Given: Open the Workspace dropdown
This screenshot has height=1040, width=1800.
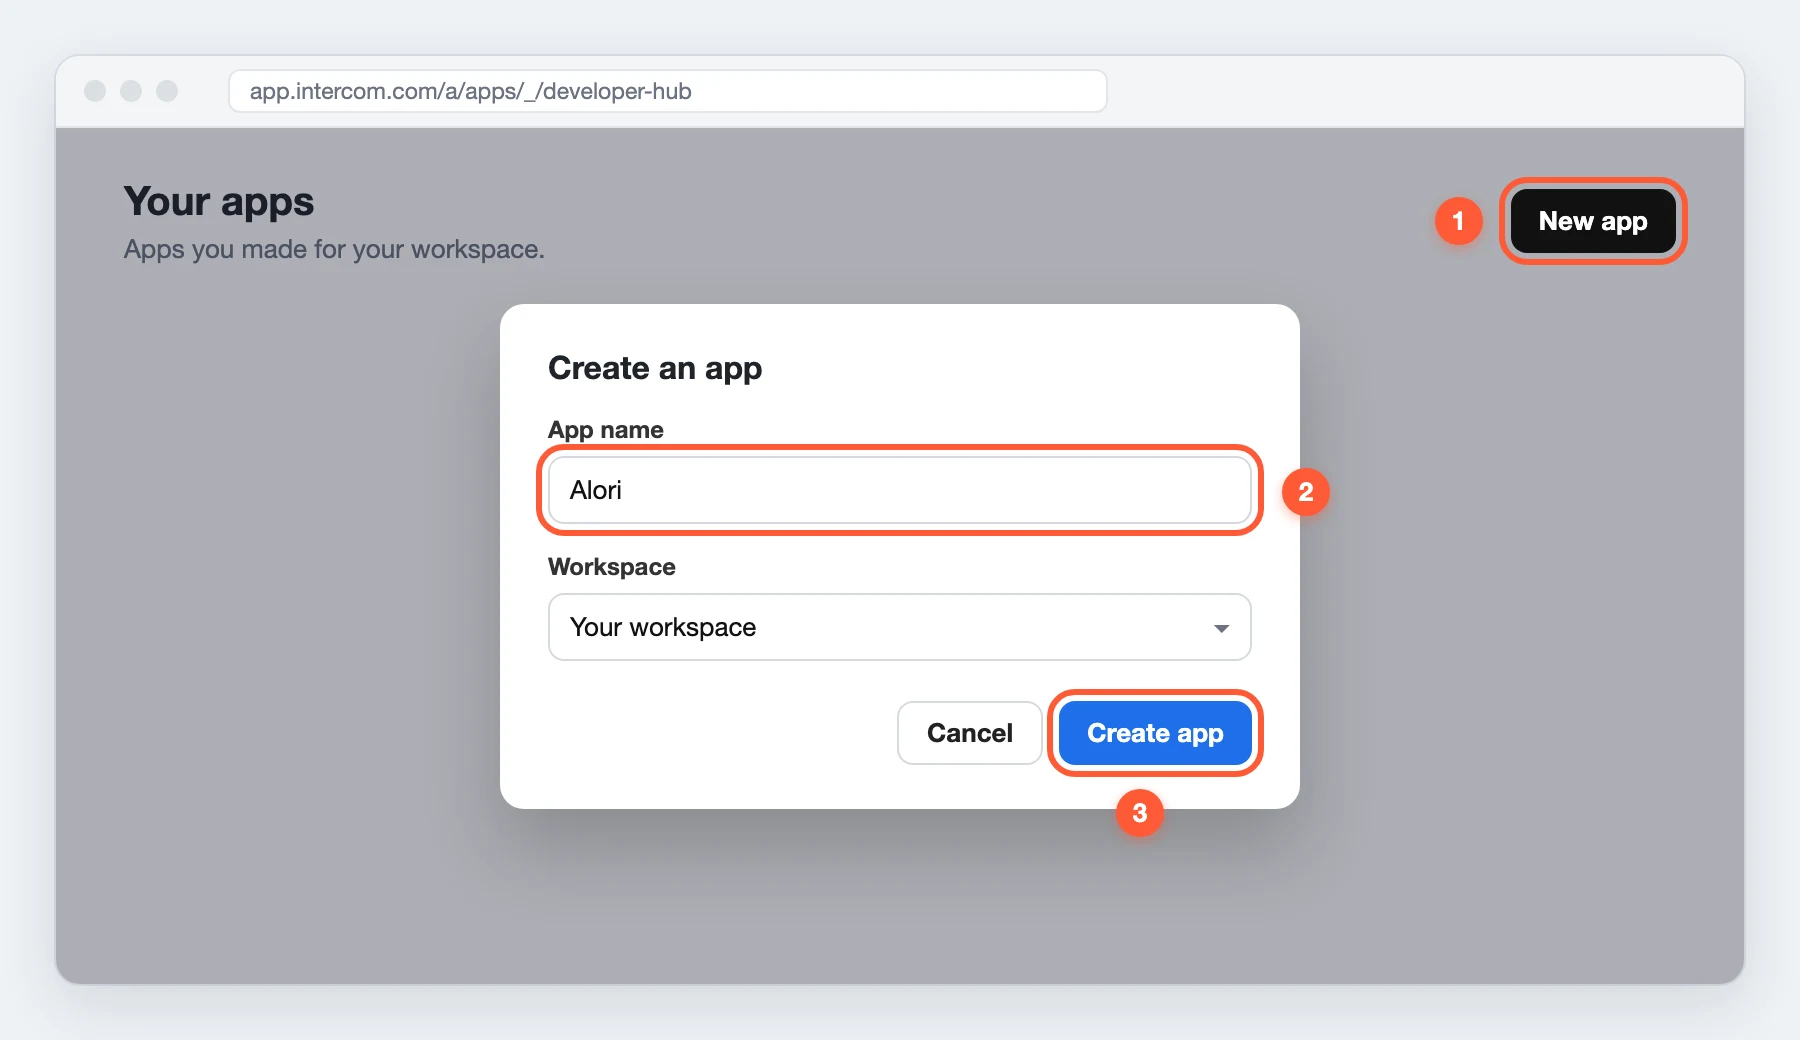Looking at the screenshot, I should [899, 627].
